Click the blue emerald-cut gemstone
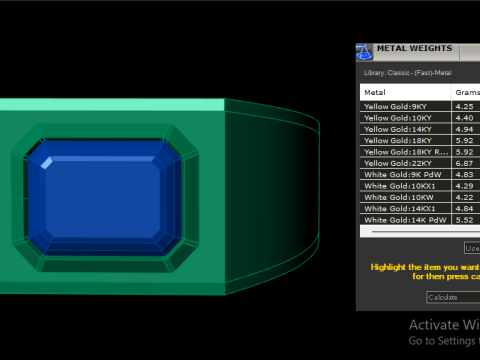Viewport: 480px width, 360px height. point(104,198)
